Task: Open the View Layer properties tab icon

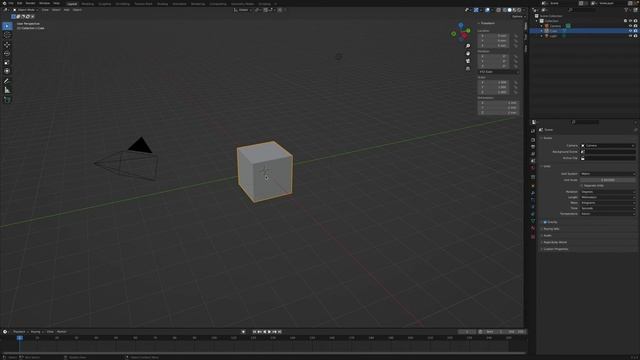Action: tap(533, 154)
